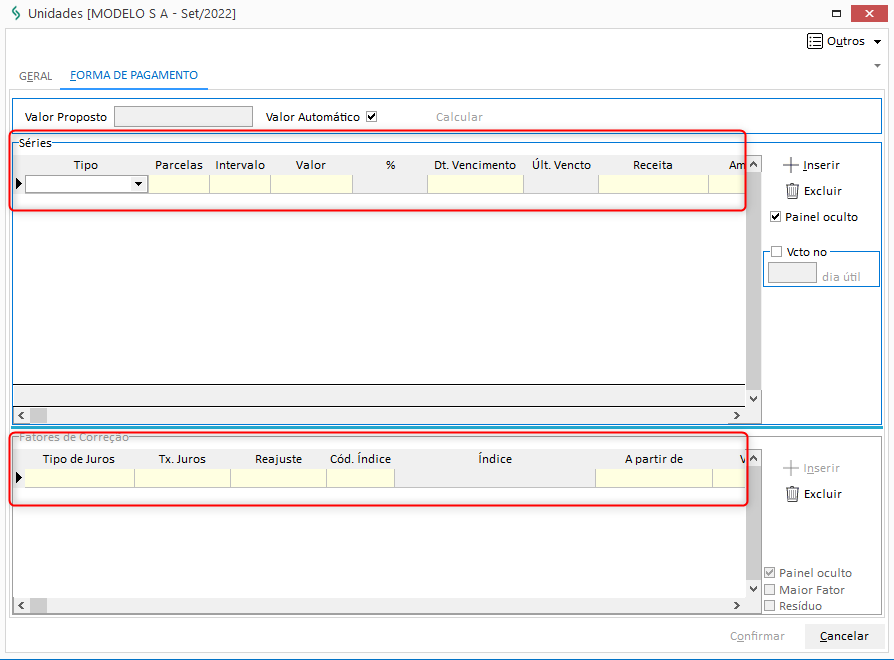The image size is (894, 660).
Task: Click the scroll-up arrow in Séries grid
Action: pyautogui.click(x=754, y=164)
